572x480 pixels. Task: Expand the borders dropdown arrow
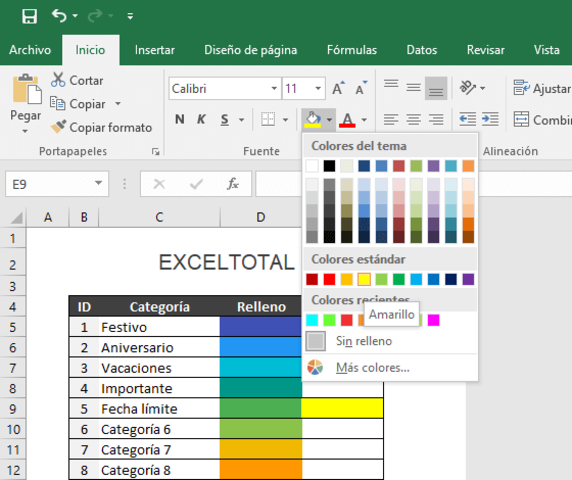[x=285, y=120]
